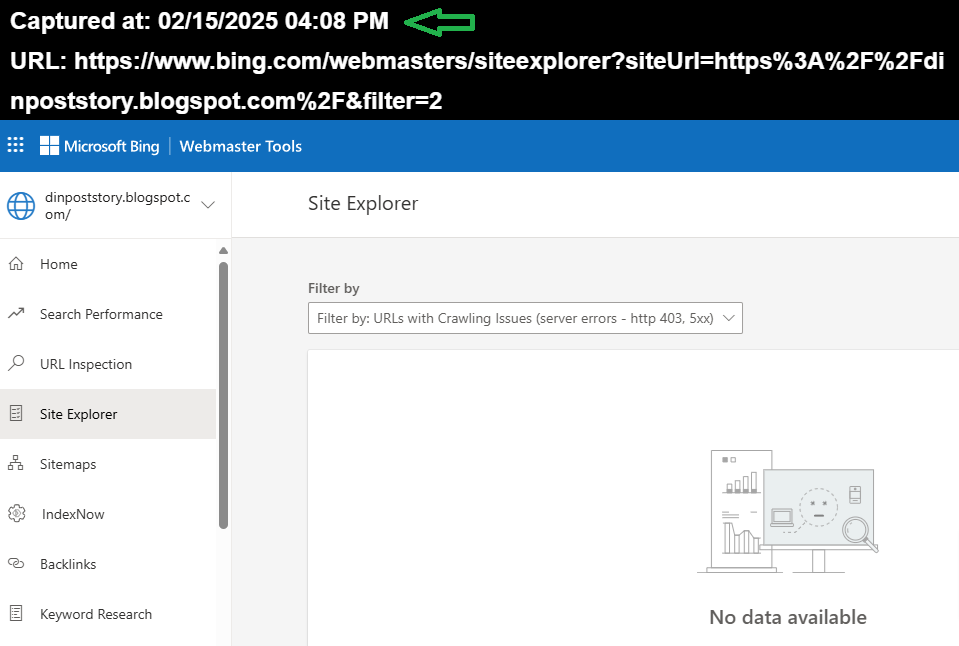Screen dimensions: 959x646
Task: Click the Sitemaps hierarchy icon
Action: [x=16, y=464]
